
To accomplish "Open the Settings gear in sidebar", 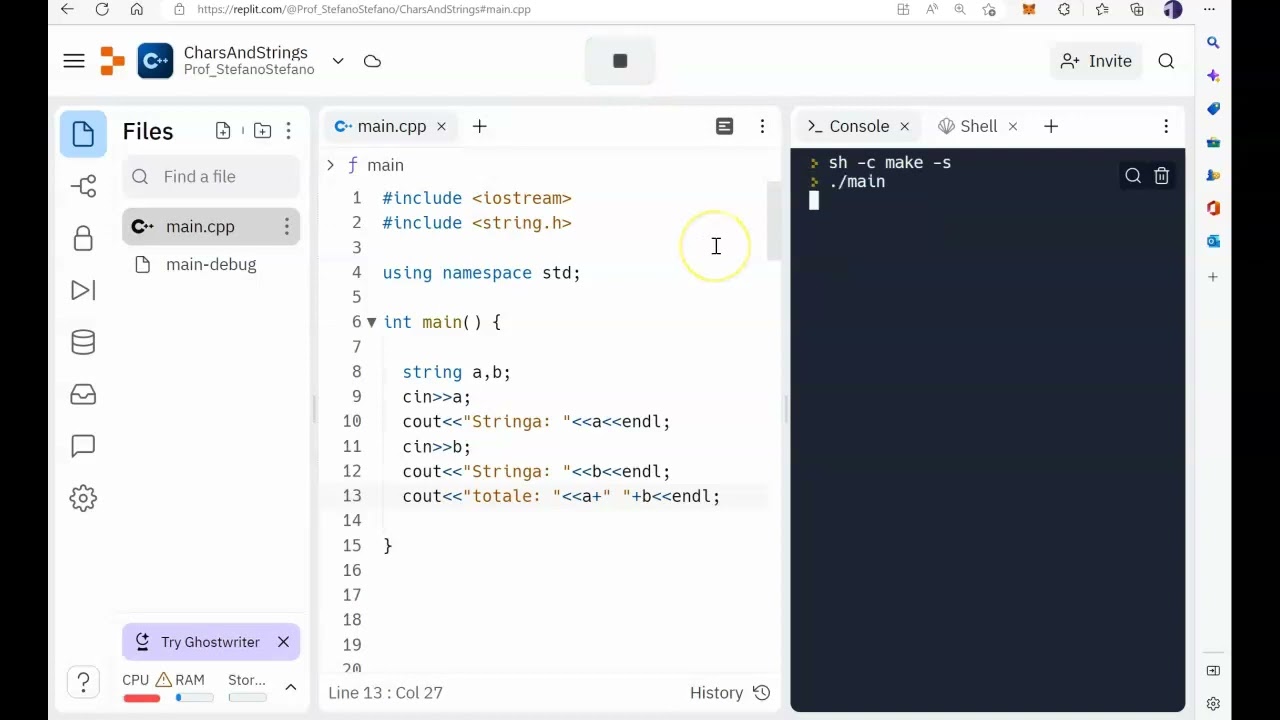I will click(83, 498).
